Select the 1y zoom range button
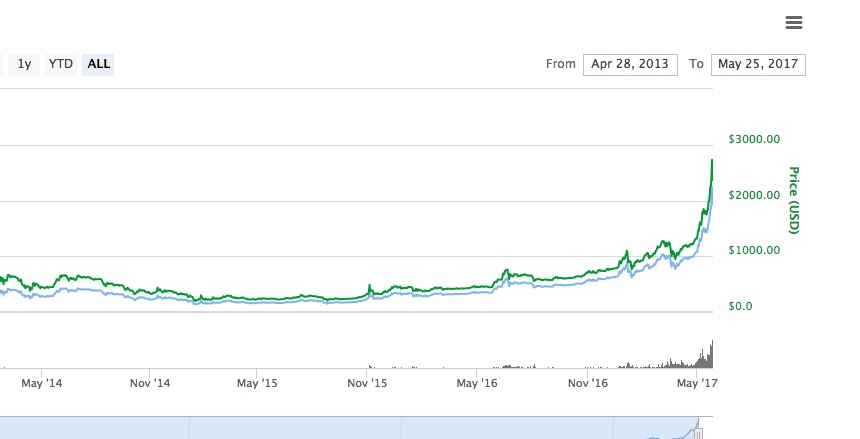The height and width of the screenshot is (439, 860). click(25, 64)
